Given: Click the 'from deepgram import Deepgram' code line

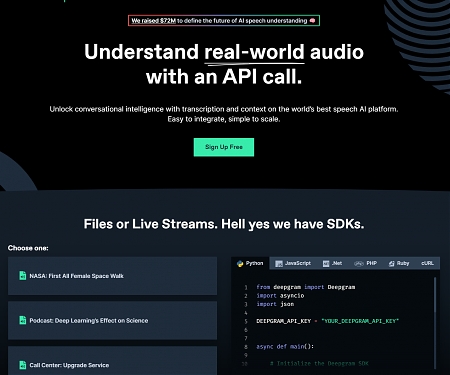Looking at the screenshot, I should click(x=306, y=287).
